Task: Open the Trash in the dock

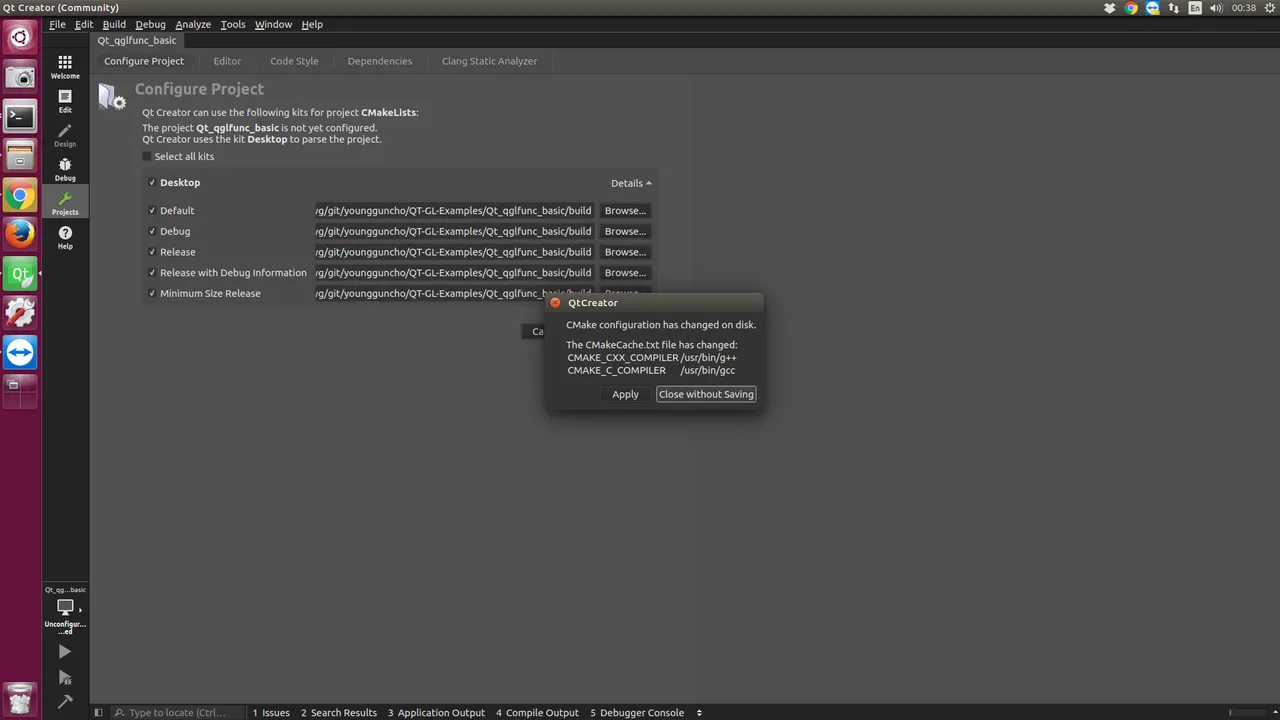Action: click(20, 697)
